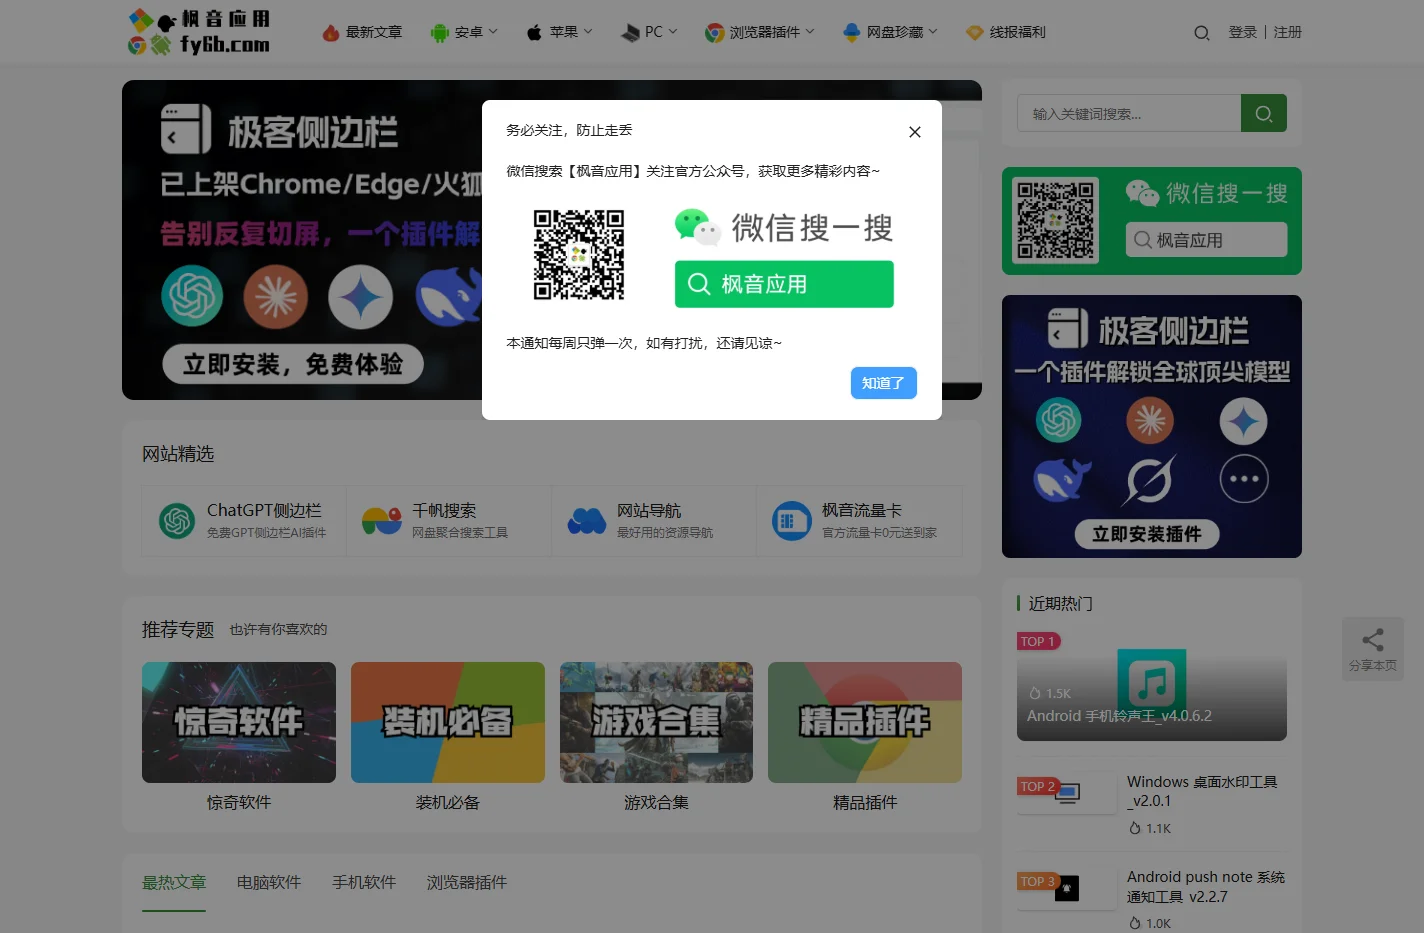Expand the 浏览器插件 navigation dropdown
The image size is (1424, 933).
tap(759, 32)
